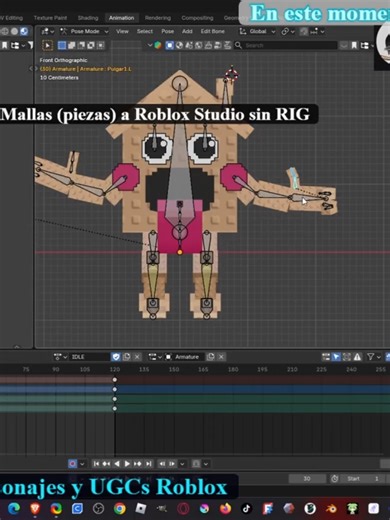Screen dimensions: 390x520
Task: Open the Animation workspace tab
Action: [122, 18]
